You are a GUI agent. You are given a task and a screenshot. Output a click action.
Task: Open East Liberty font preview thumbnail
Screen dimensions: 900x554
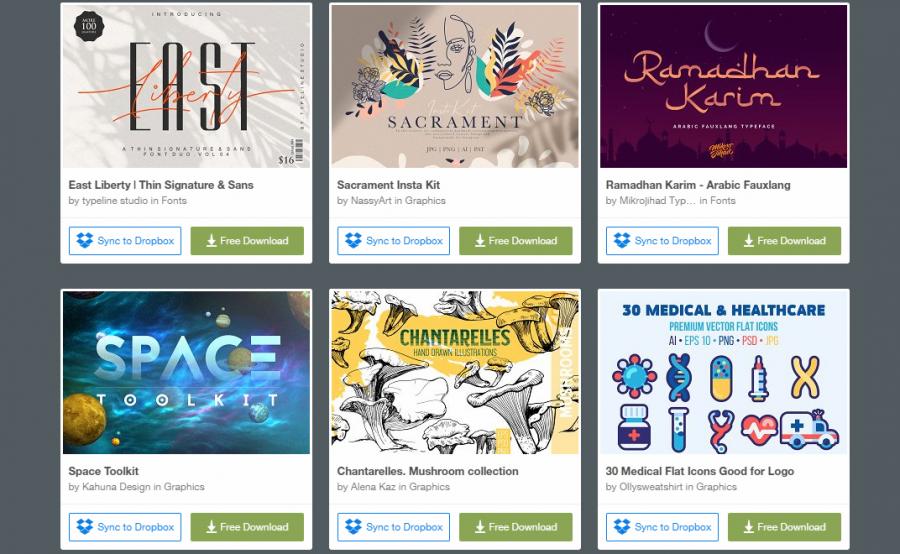pos(187,86)
